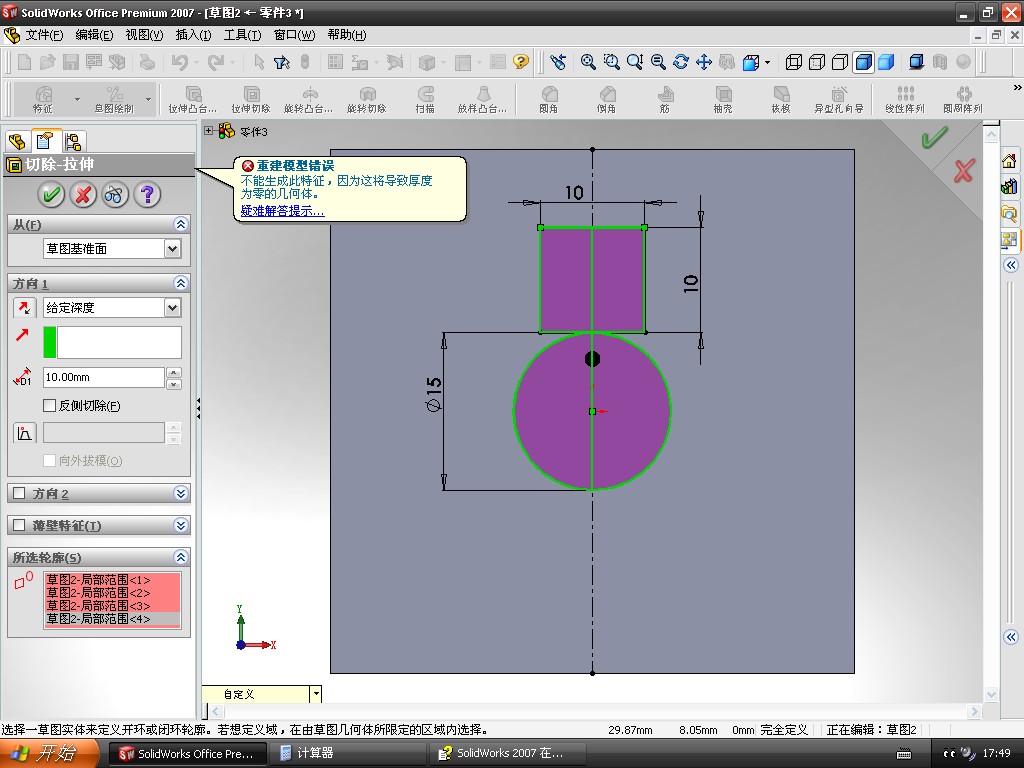
Task: Switch to wireframe display style
Action: pyautogui.click(x=794, y=62)
